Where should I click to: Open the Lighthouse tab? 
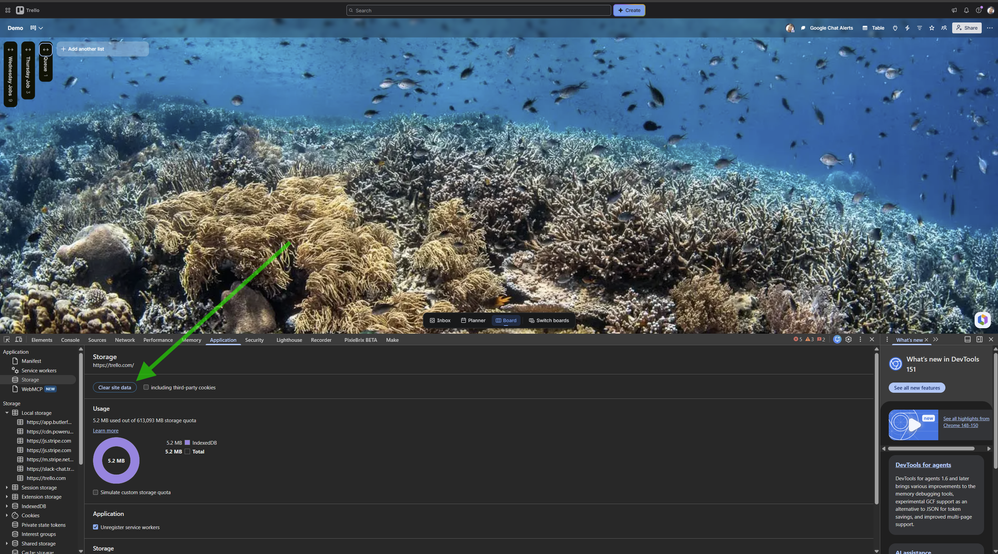coord(289,340)
